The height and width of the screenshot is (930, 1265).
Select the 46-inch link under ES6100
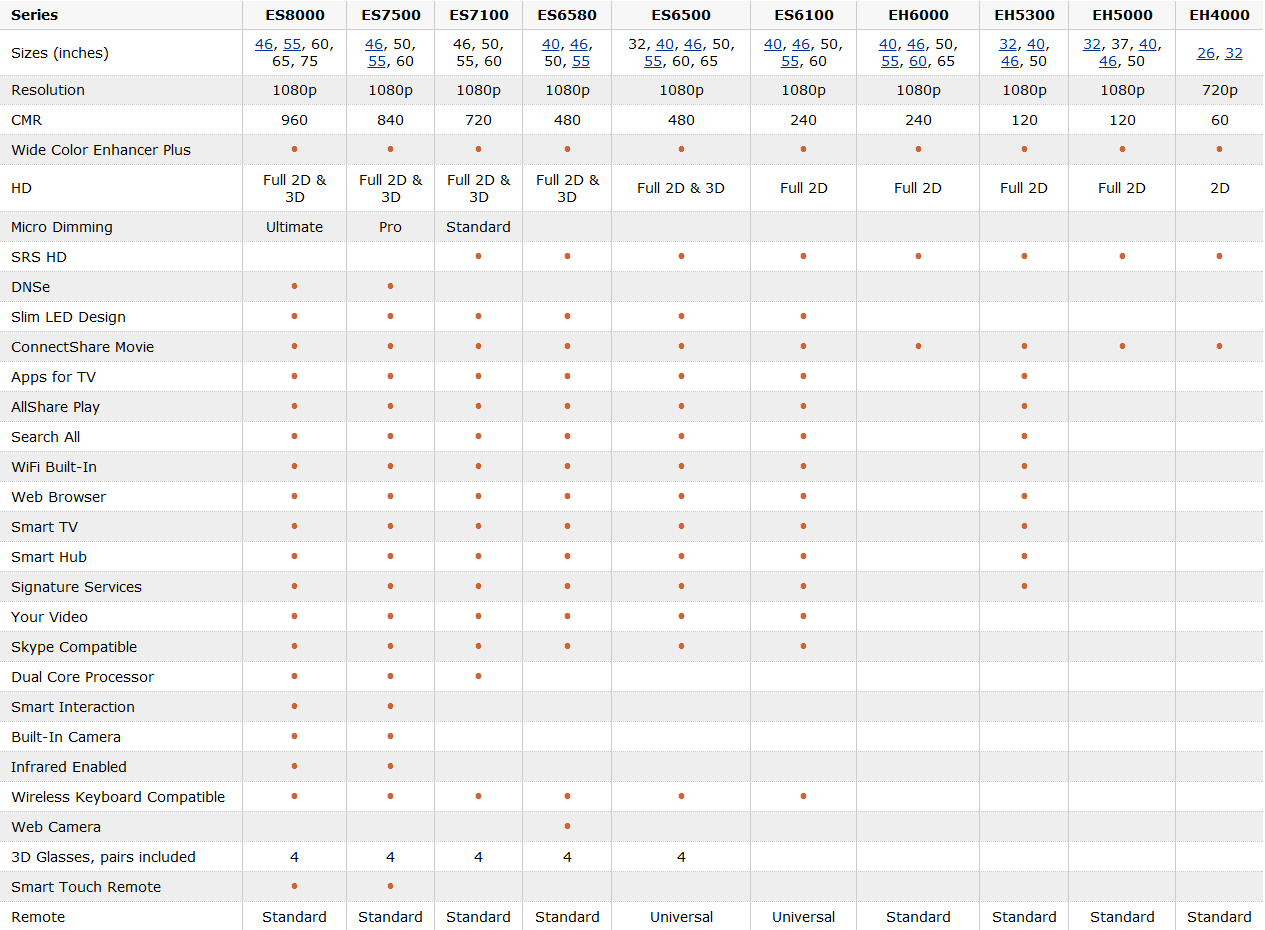[801, 44]
